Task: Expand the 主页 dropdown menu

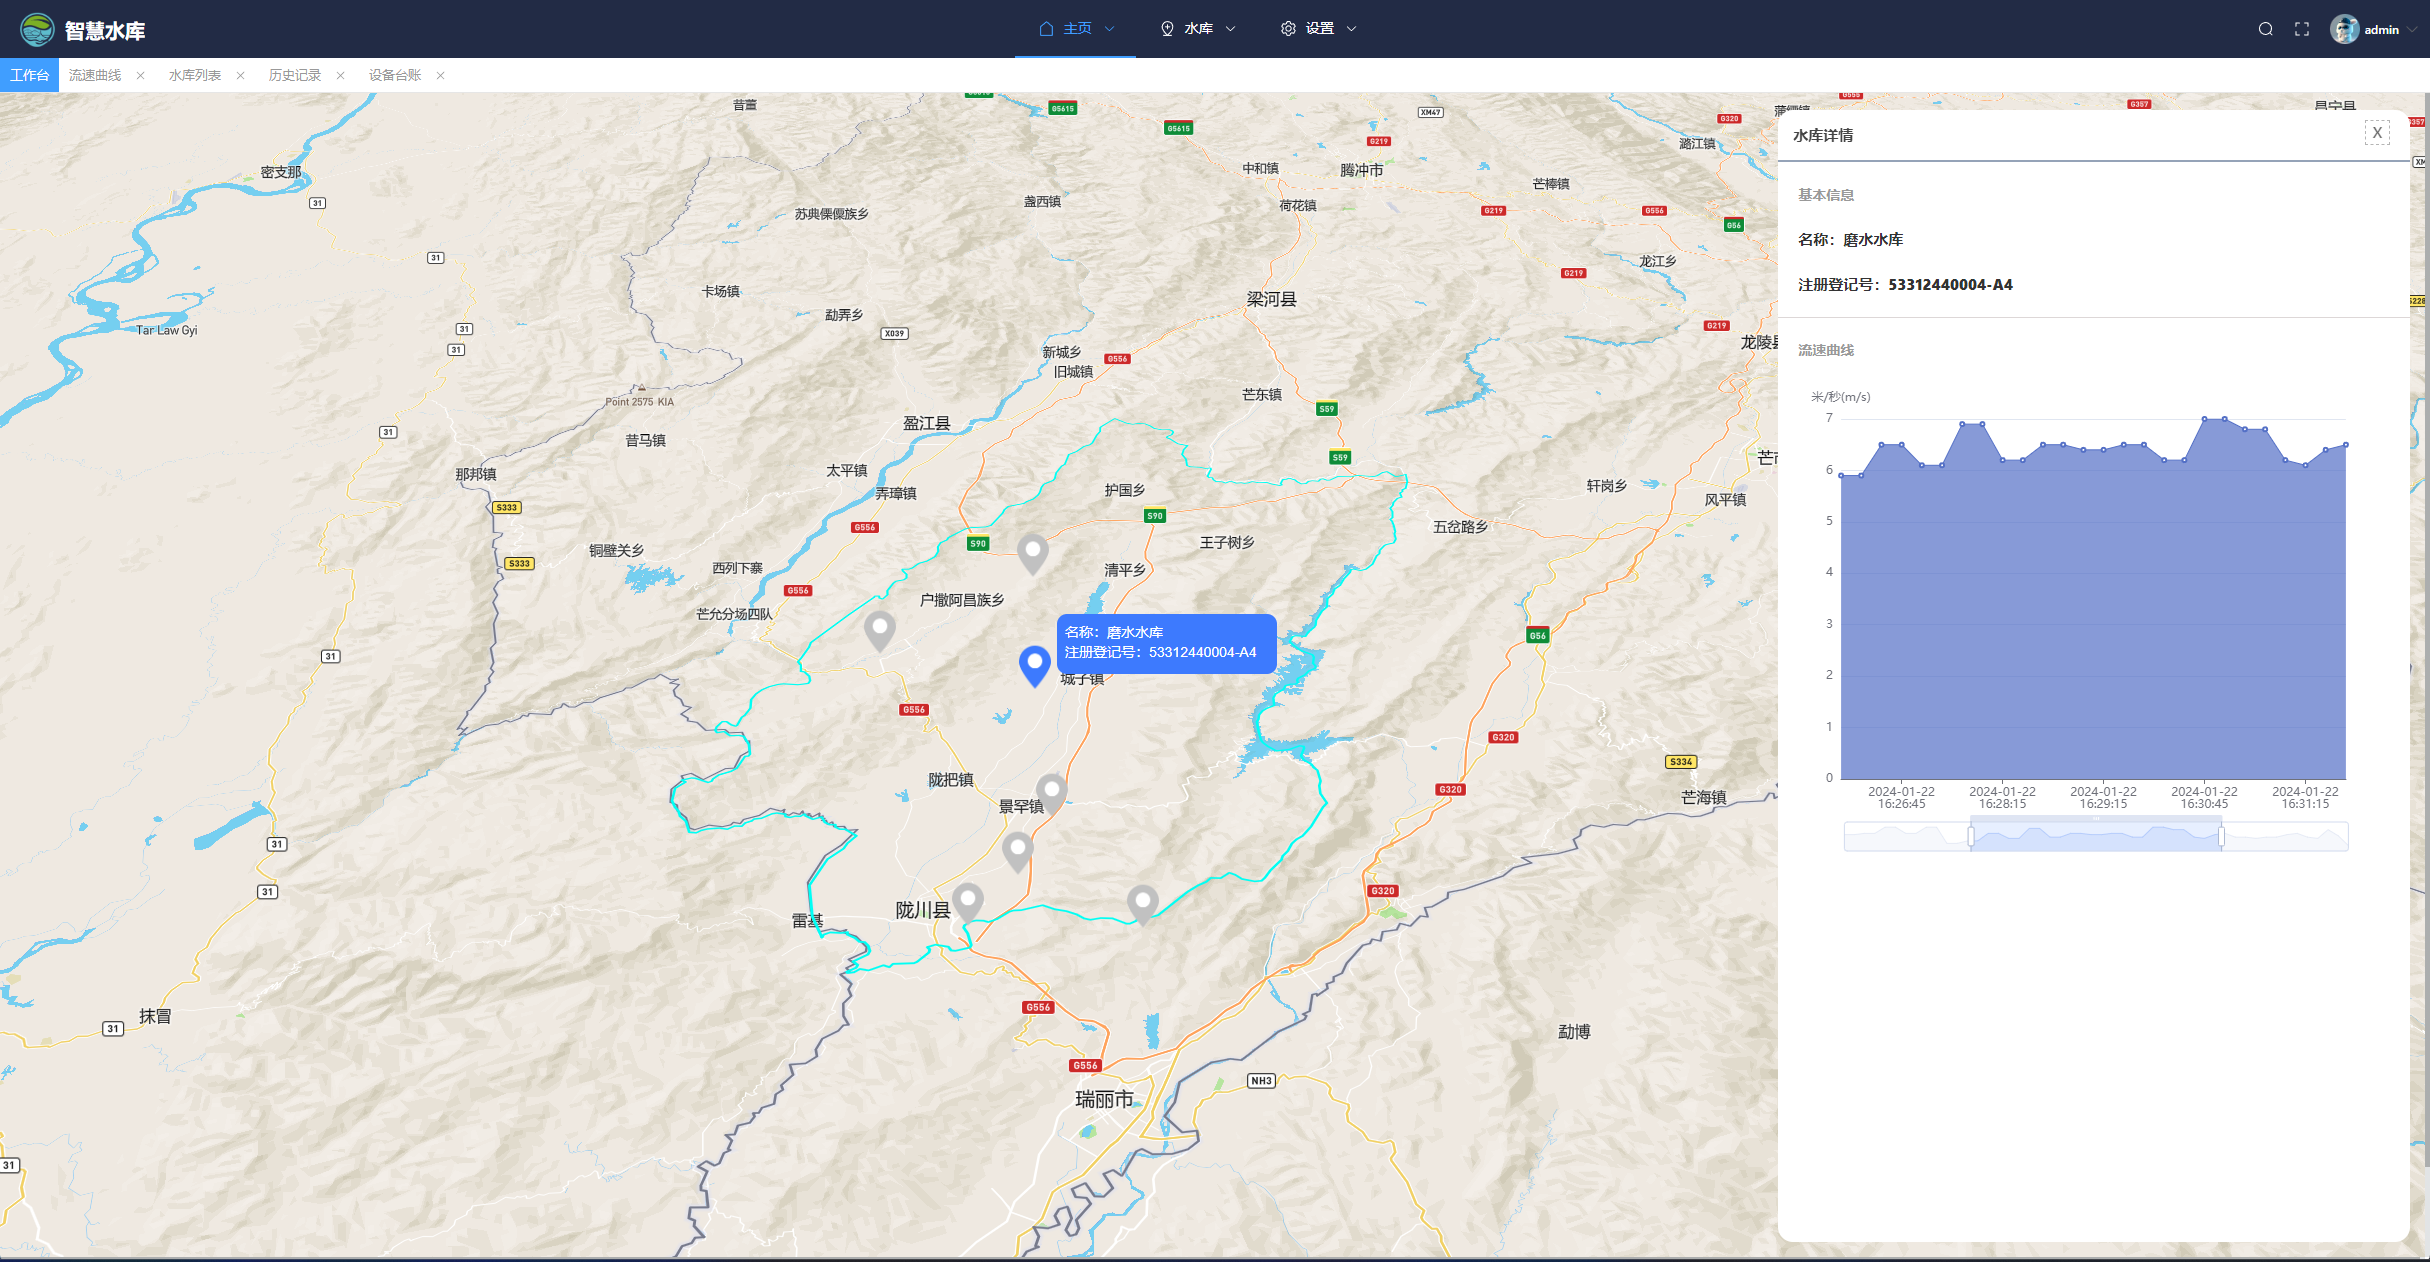Action: (x=1076, y=29)
